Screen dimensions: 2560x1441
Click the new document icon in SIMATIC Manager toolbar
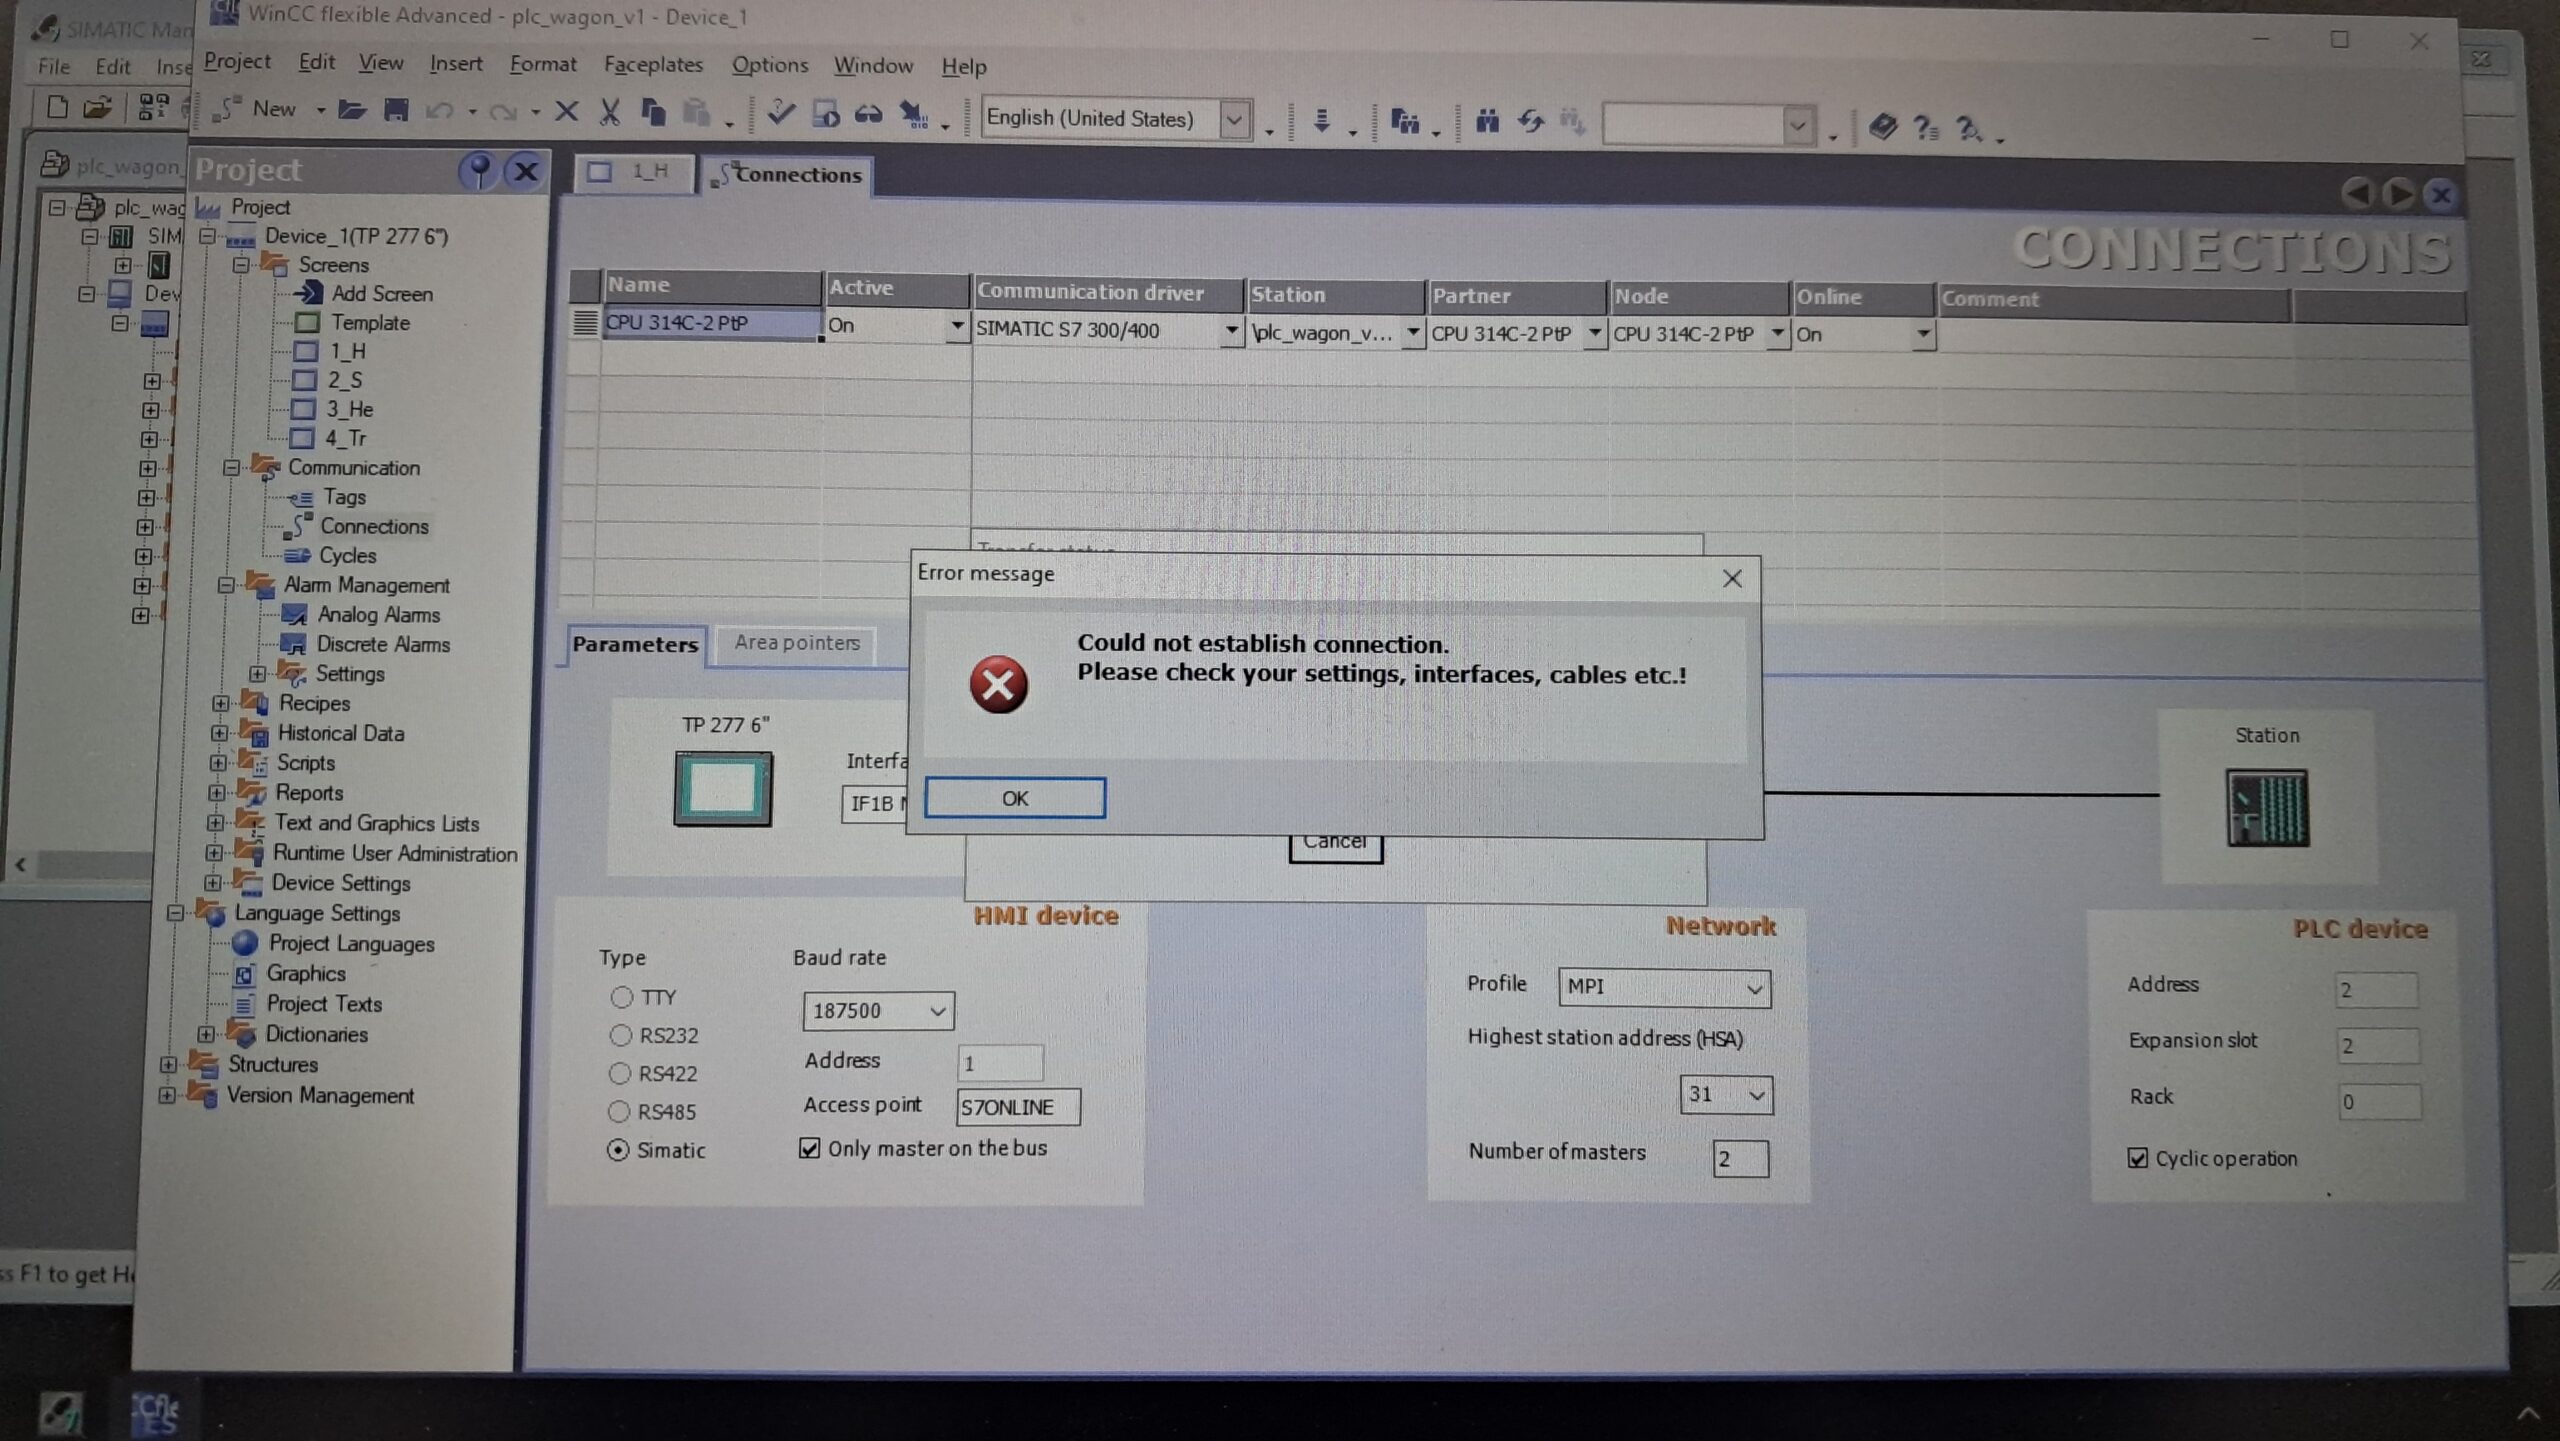click(x=57, y=107)
